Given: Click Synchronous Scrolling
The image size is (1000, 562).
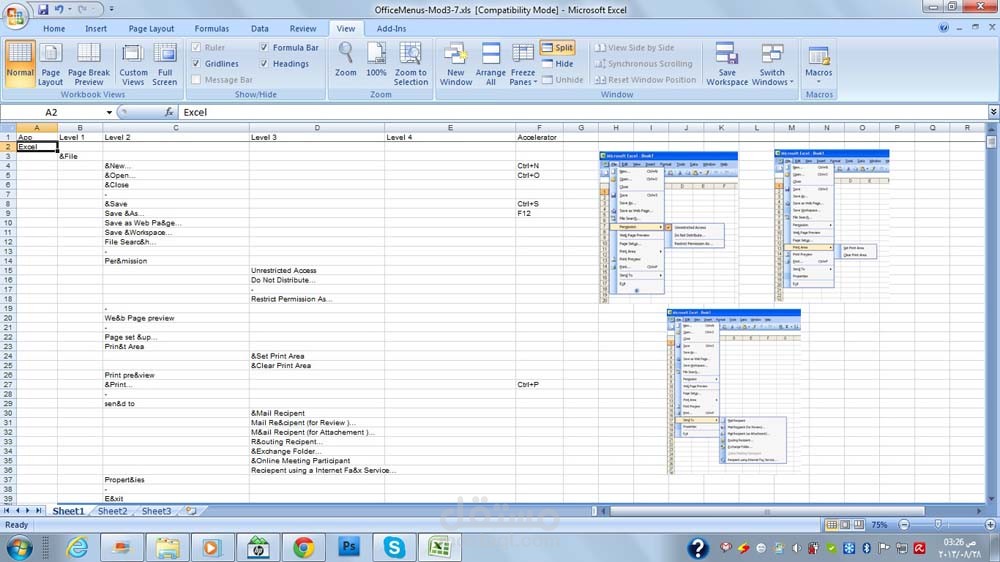Looking at the screenshot, I should (x=643, y=63).
